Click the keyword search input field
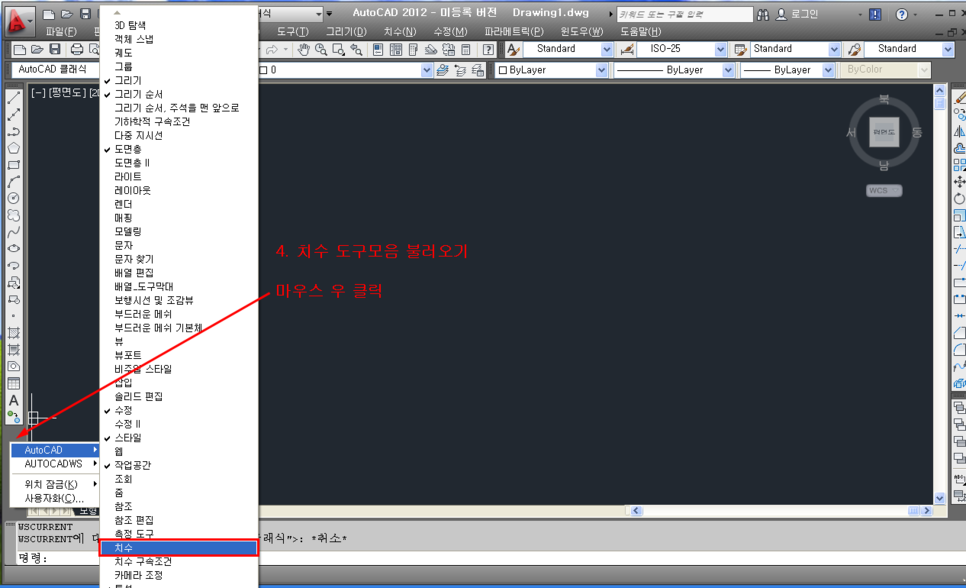The image size is (966, 588). 684,14
